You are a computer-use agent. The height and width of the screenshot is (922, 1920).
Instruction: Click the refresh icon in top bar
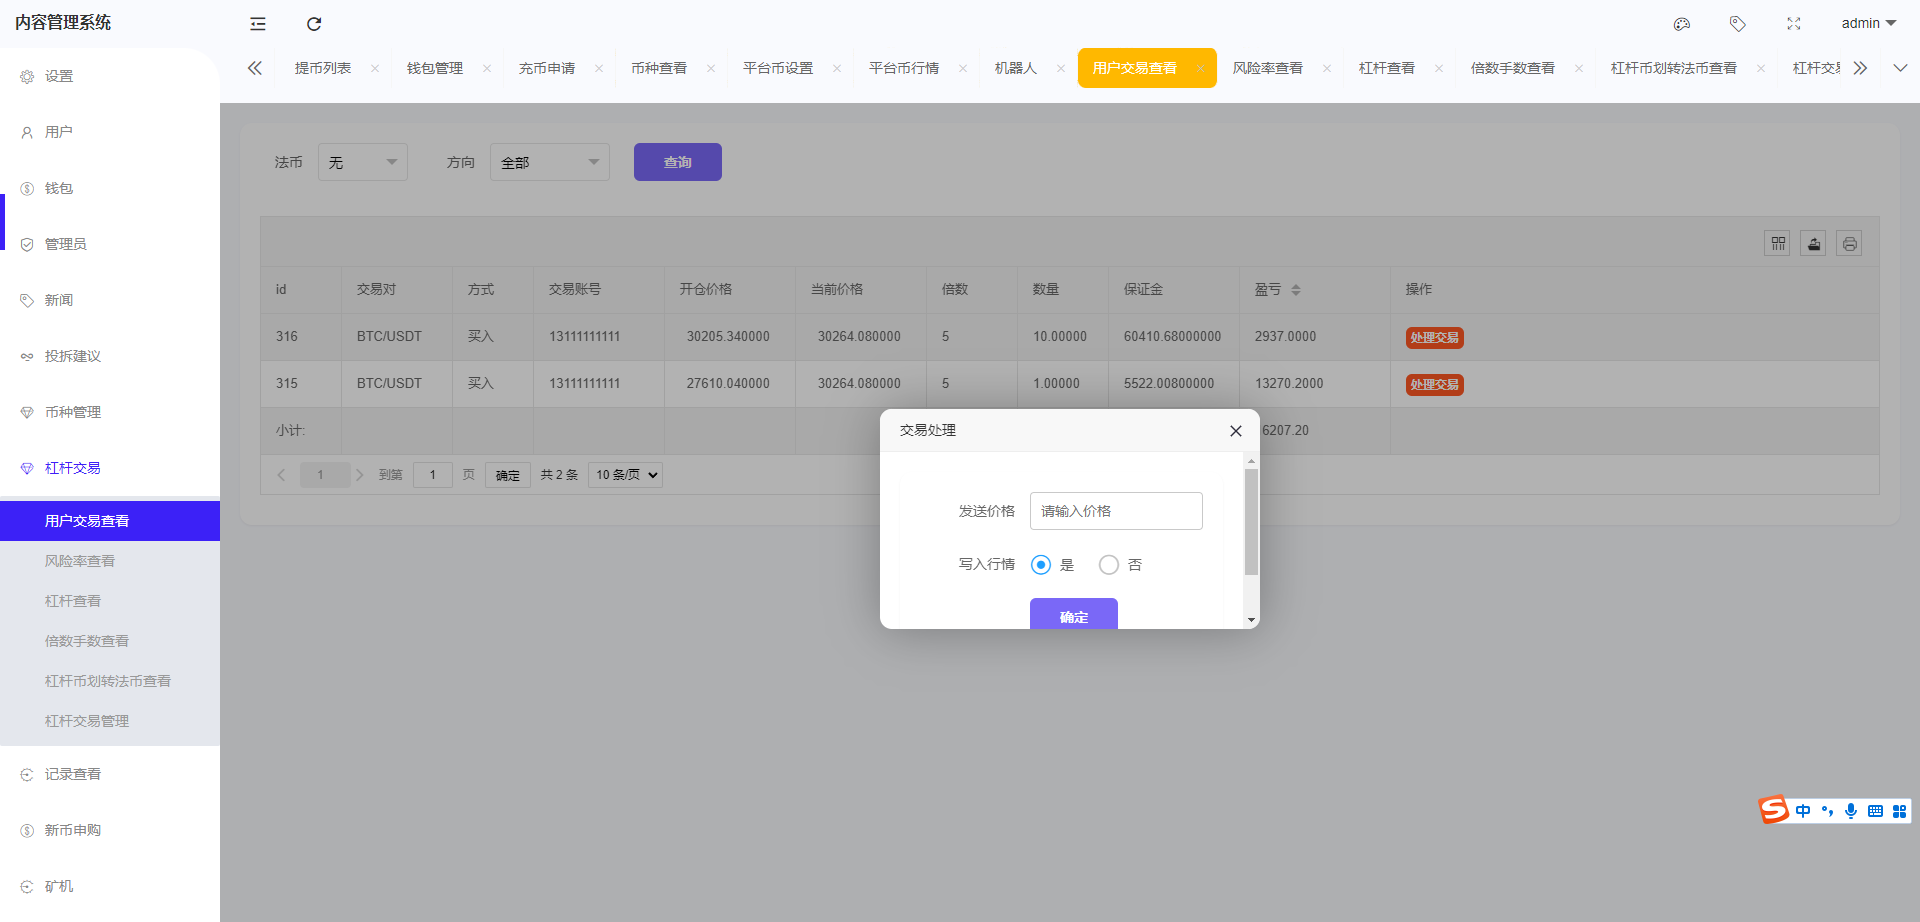314,24
